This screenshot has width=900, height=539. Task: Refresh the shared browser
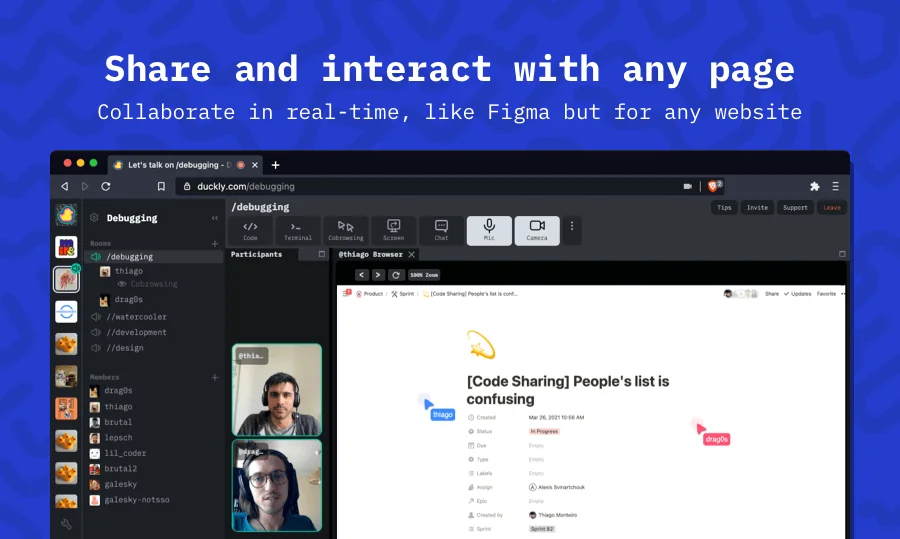point(395,275)
